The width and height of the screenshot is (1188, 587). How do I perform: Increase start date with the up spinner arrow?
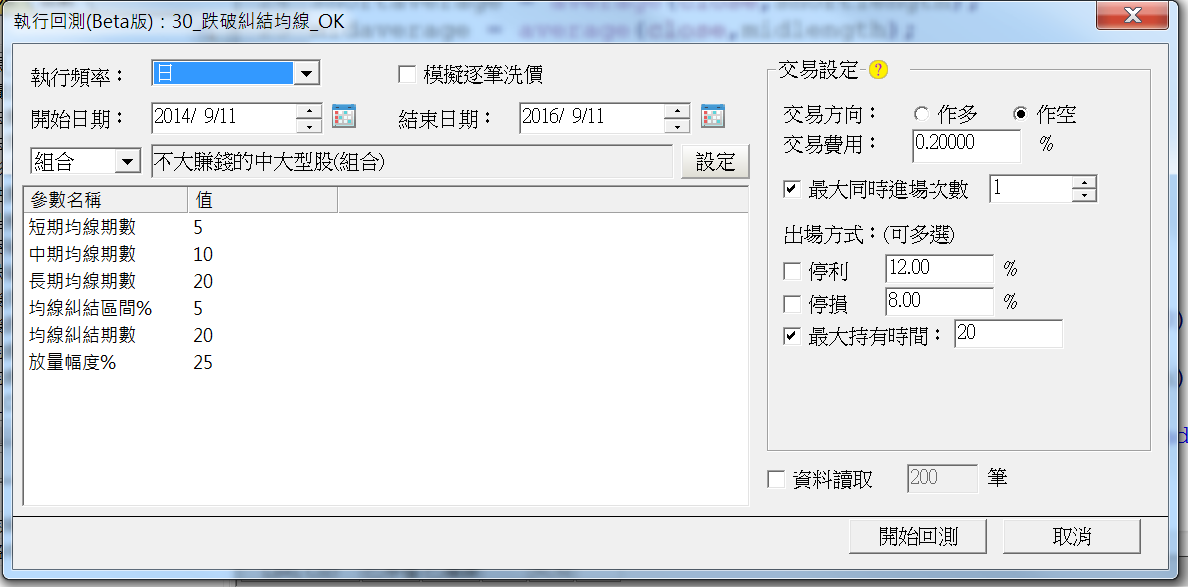tap(309, 110)
